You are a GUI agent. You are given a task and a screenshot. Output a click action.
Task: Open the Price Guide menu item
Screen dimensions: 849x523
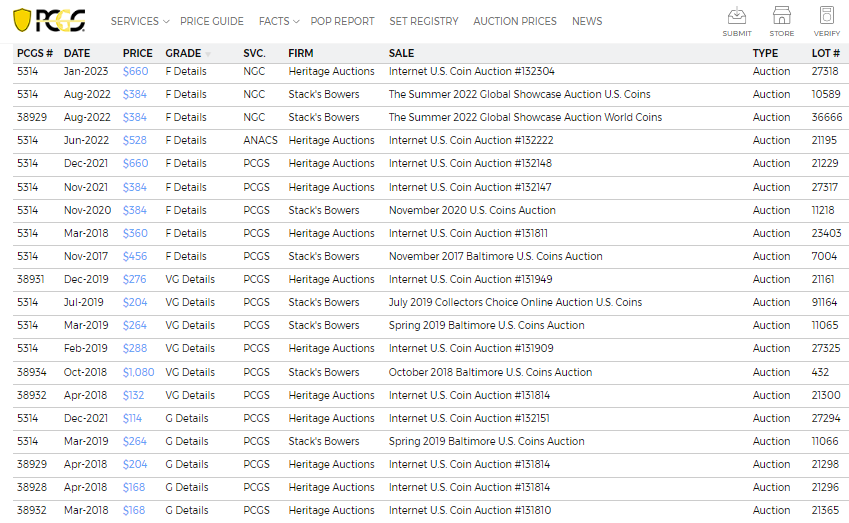click(x=212, y=21)
